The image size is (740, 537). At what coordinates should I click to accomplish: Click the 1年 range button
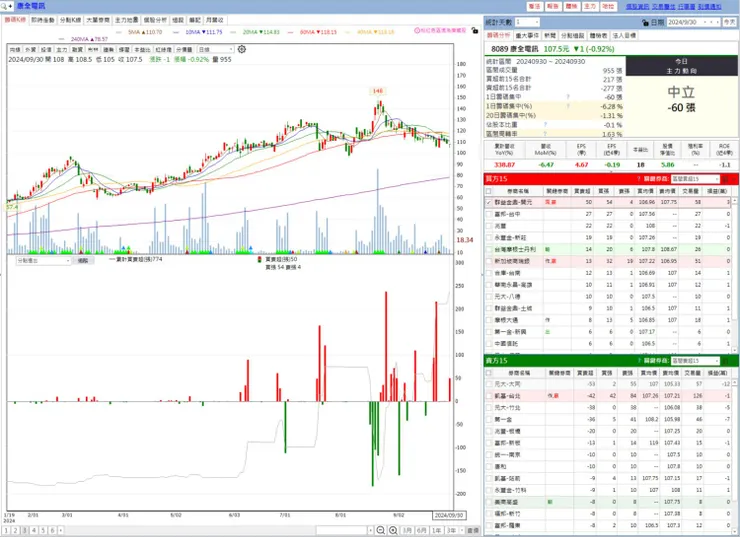click(436, 530)
